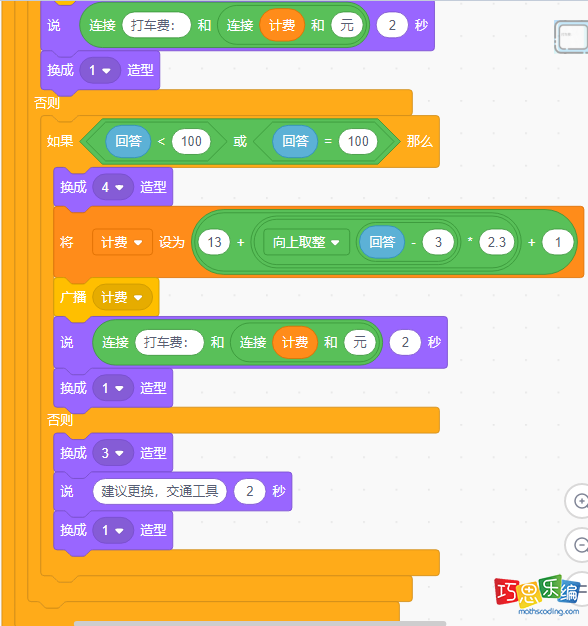
Task: Select 计费 variable reporter in topmost say block
Action: [x=282, y=25]
